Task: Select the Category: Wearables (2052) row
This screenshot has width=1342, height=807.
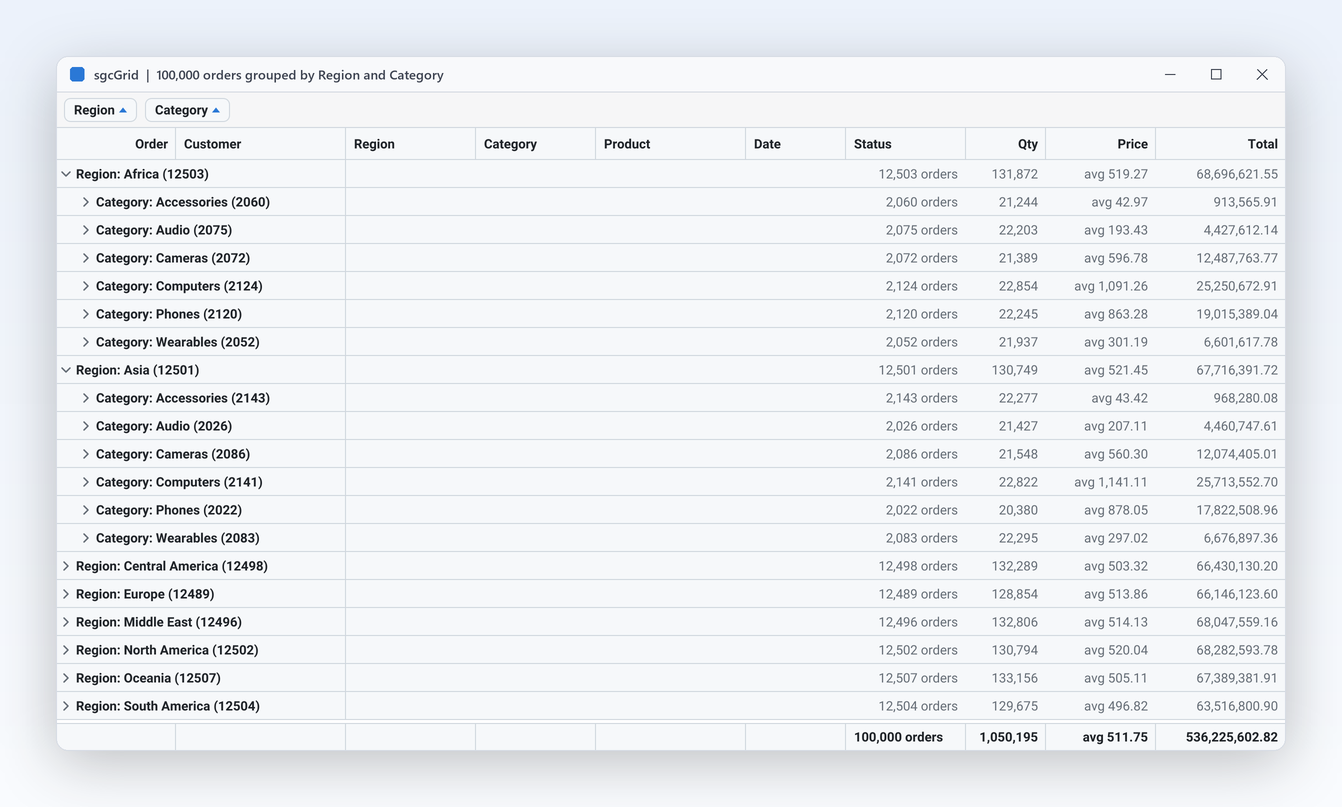Action: pyautogui.click(x=671, y=342)
